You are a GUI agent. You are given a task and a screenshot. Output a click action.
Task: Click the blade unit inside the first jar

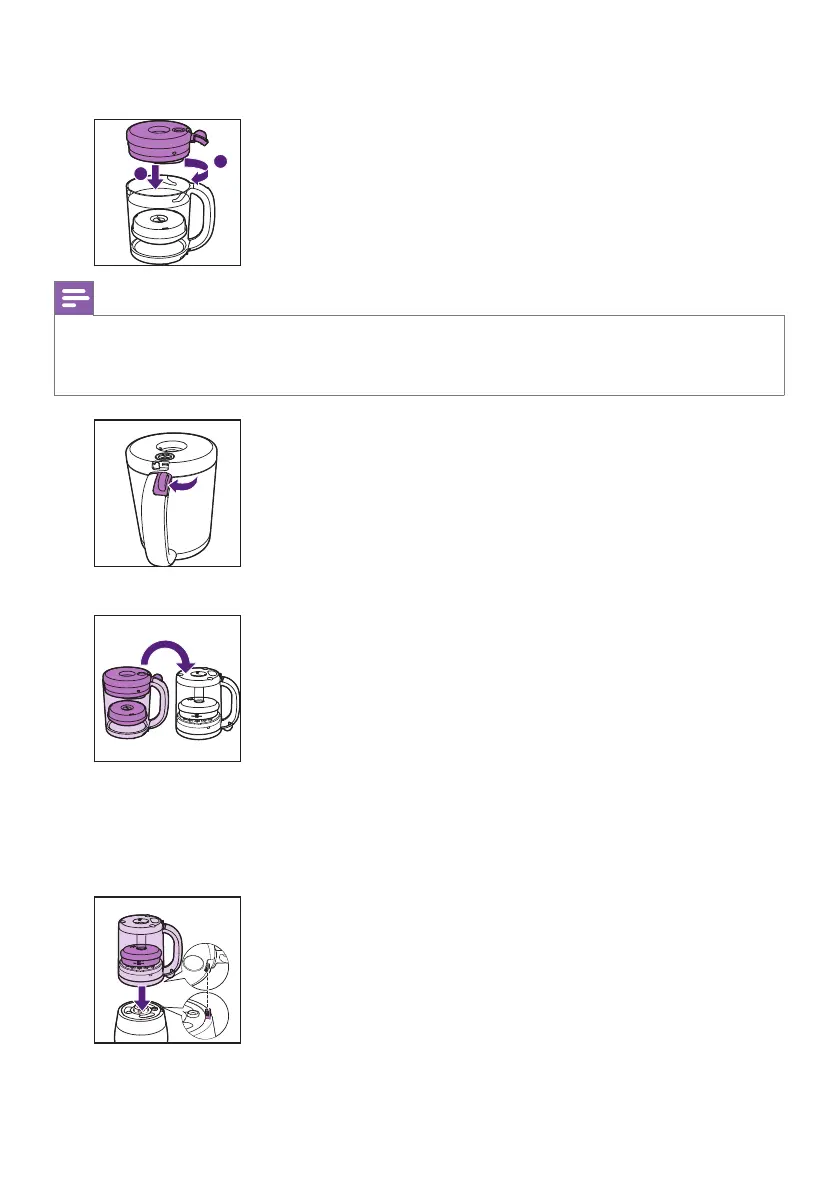coord(160,226)
